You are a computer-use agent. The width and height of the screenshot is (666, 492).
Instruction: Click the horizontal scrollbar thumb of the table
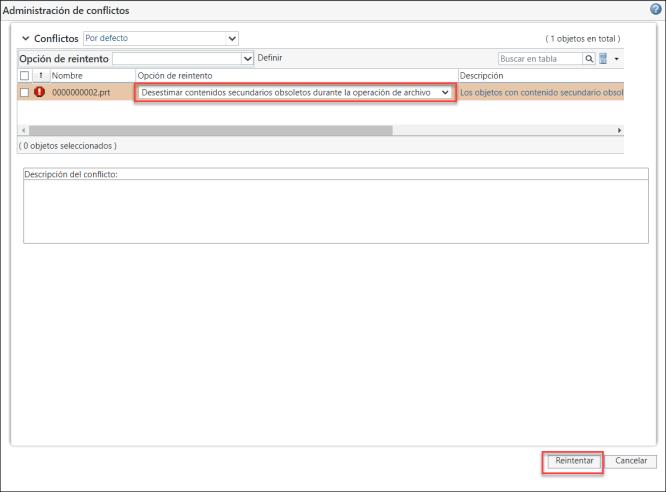coord(211,130)
